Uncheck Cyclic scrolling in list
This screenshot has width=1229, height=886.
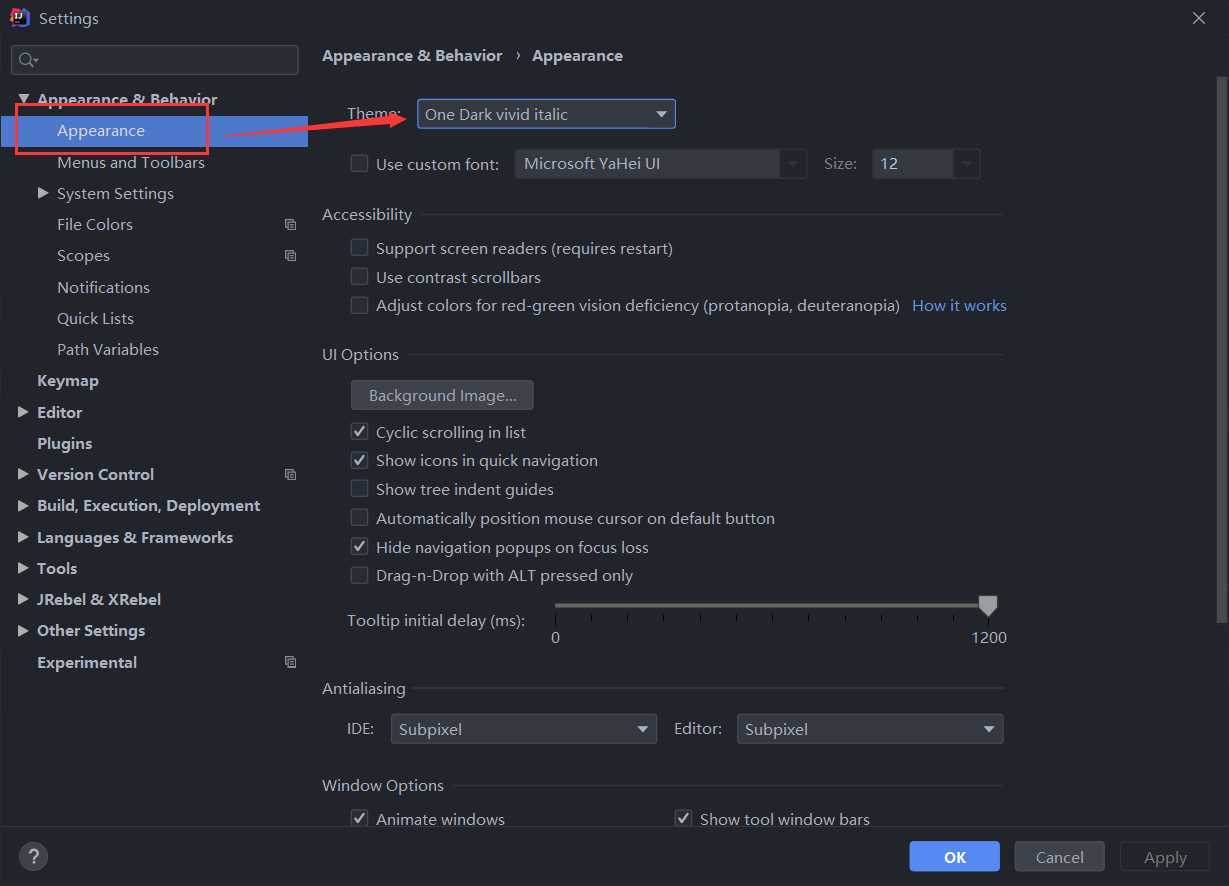pyautogui.click(x=360, y=432)
